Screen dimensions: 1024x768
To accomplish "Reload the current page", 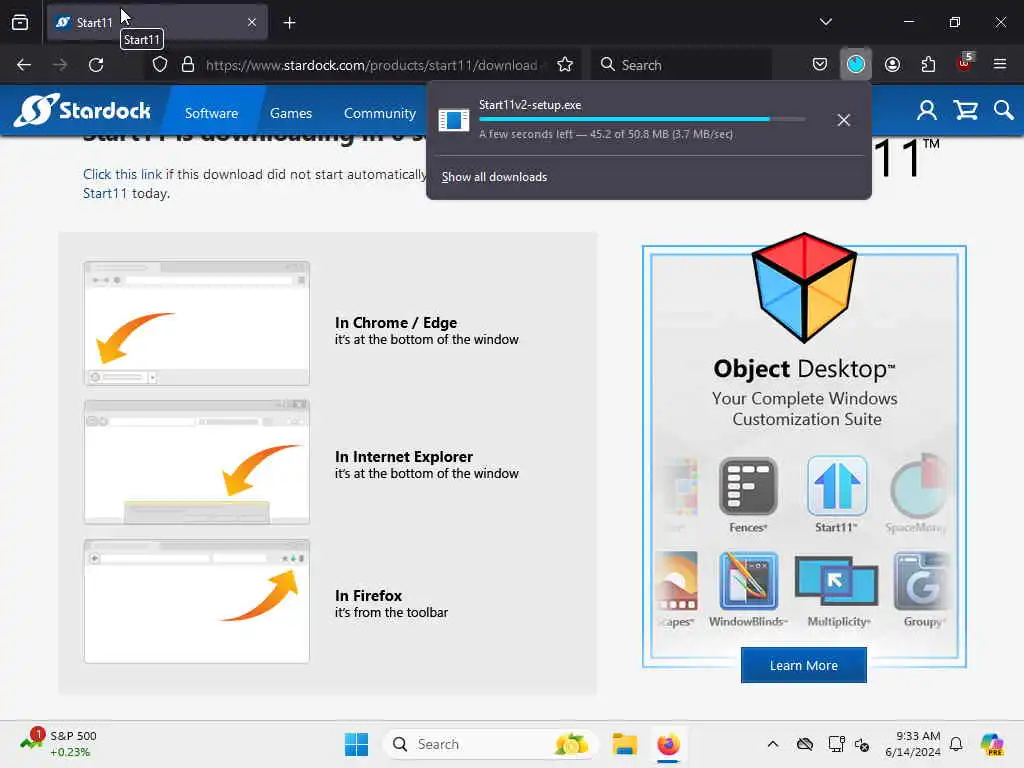I will 96,65.
